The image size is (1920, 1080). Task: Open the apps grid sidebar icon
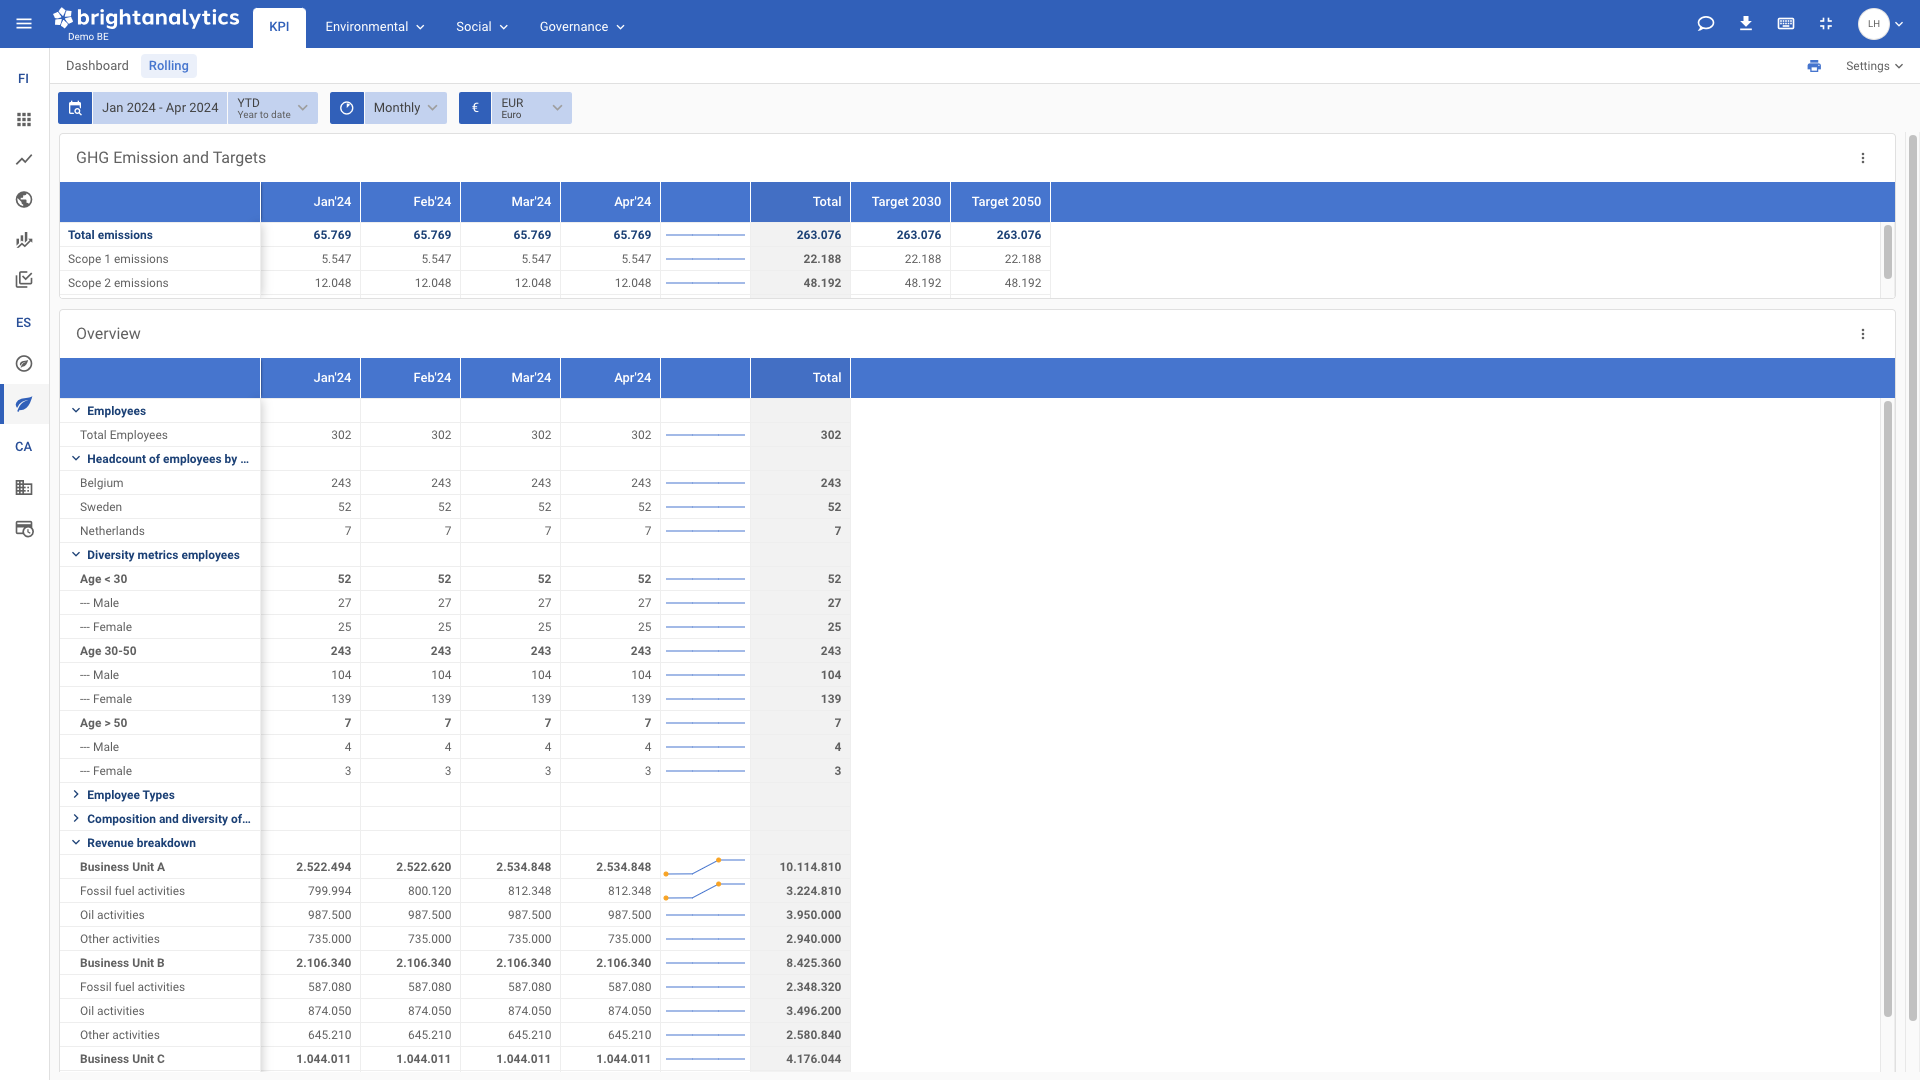point(24,120)
